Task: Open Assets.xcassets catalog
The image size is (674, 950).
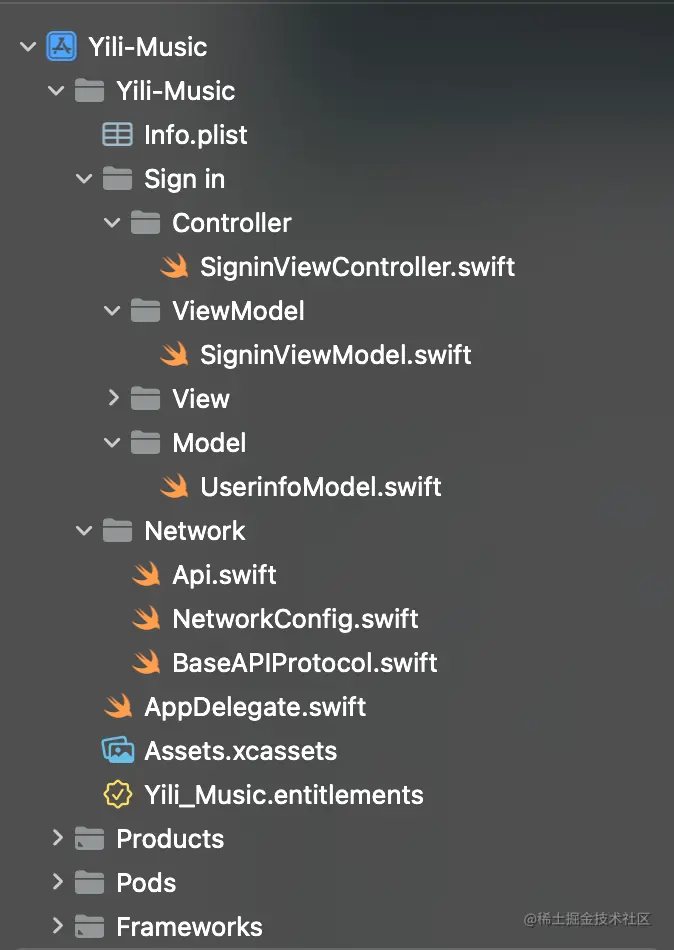Action: click(241, 751)
